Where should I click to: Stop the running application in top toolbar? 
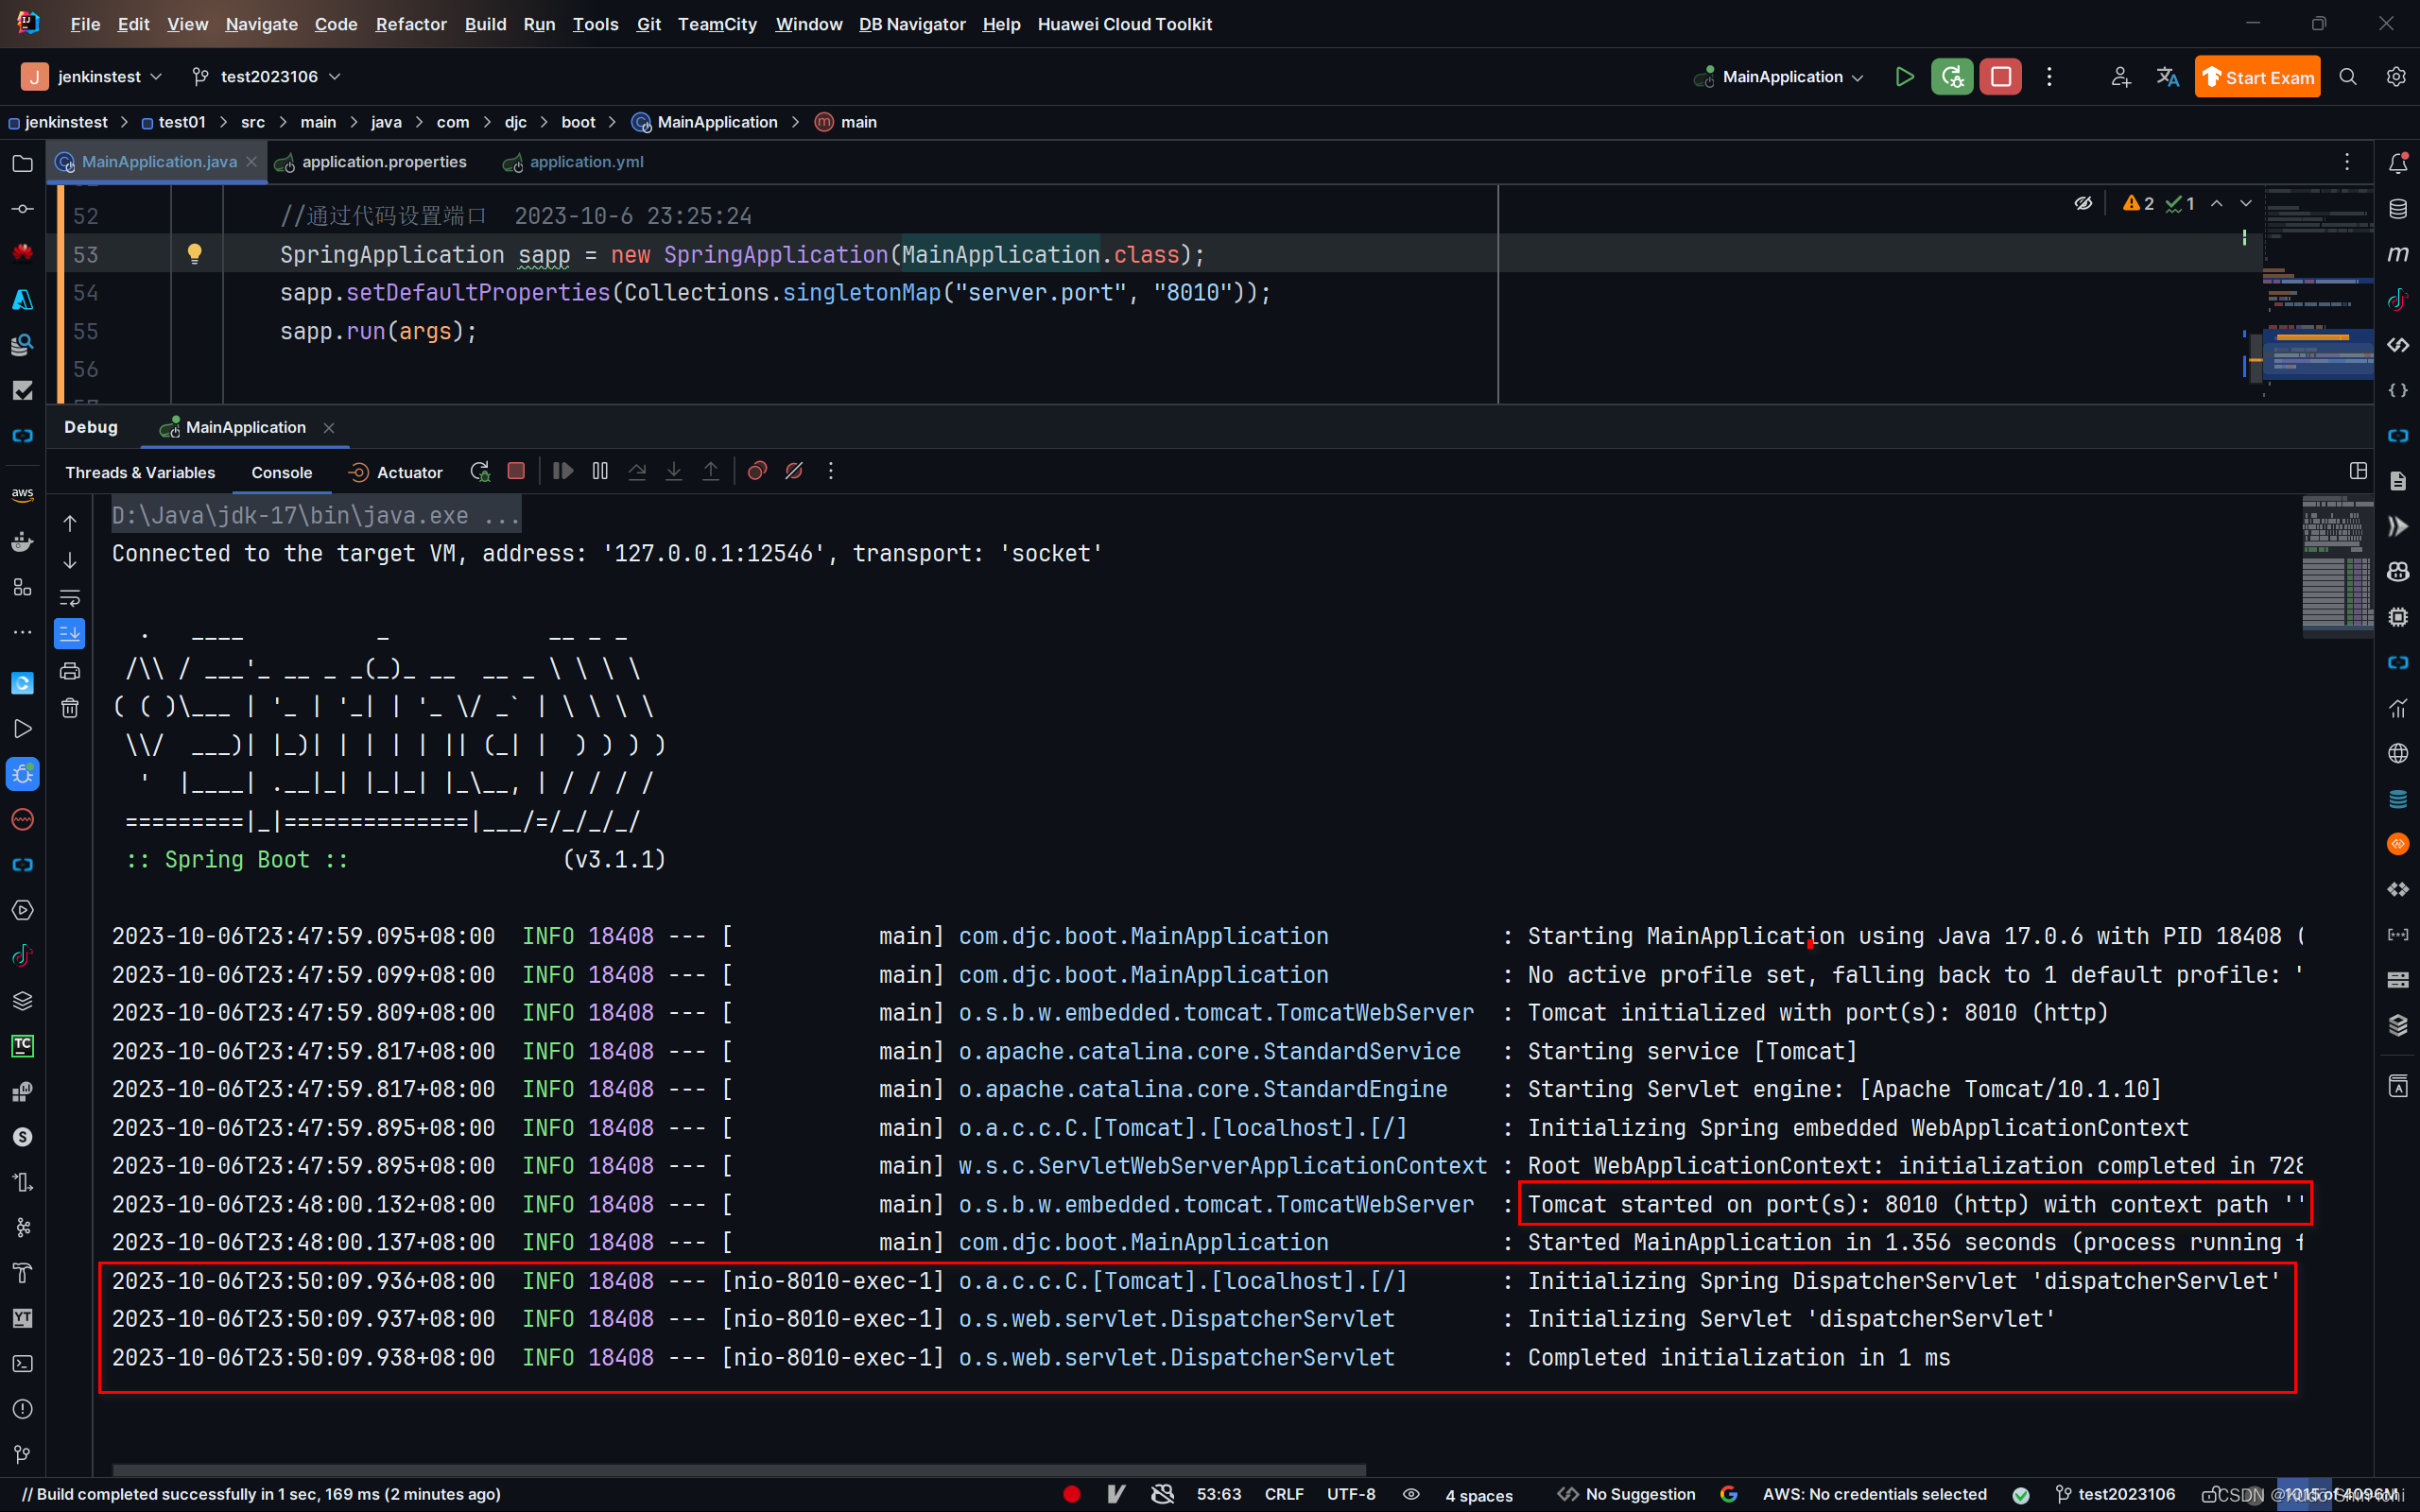point(2001,77)
